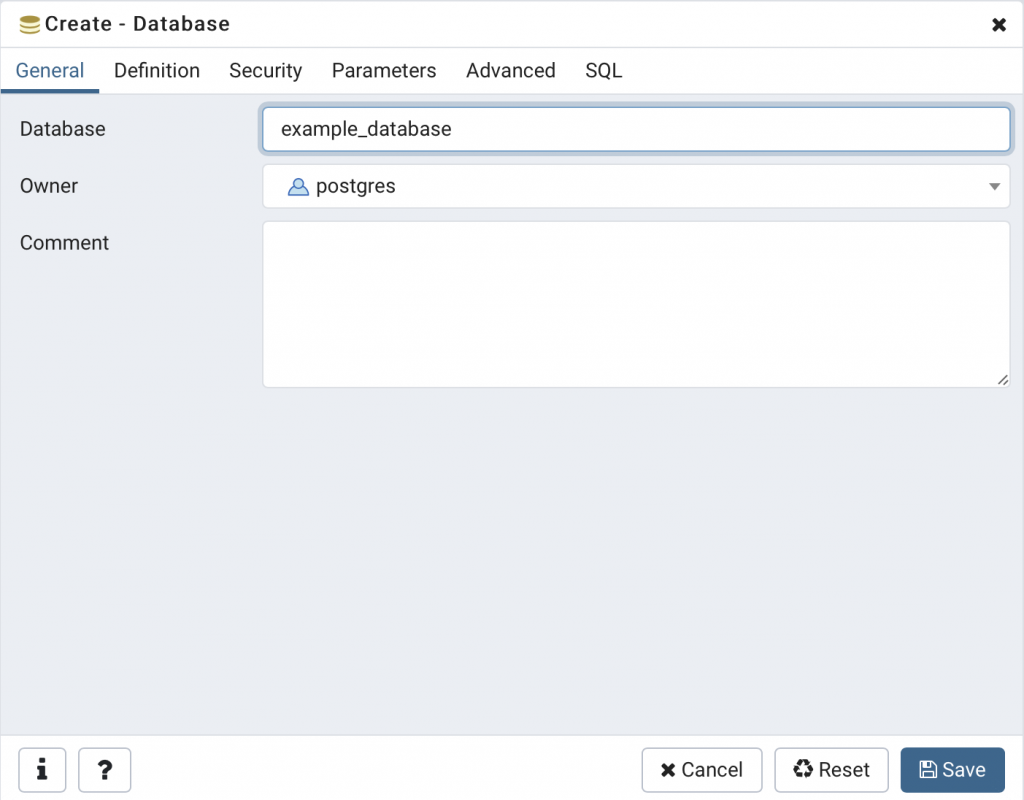
Task: Click the Save button
Action: click(x=952, y=769)
